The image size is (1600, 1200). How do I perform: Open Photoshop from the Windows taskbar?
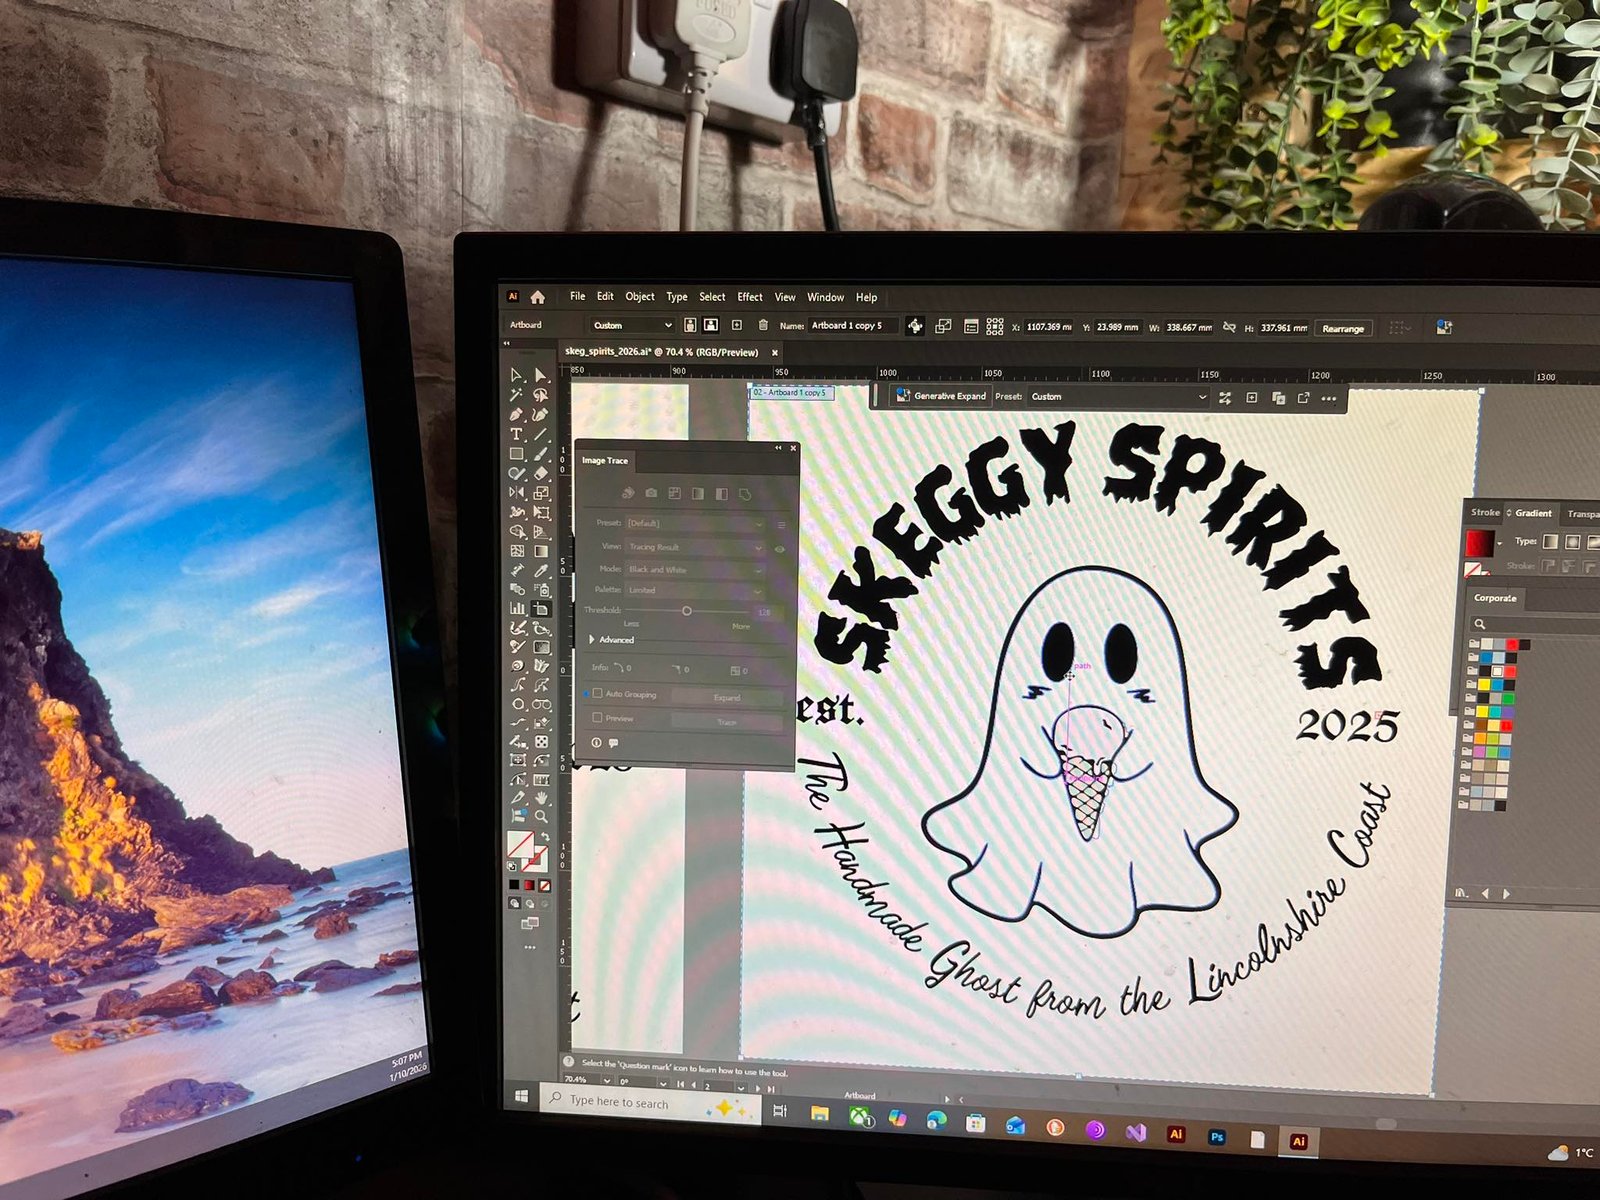[1217, 1137]
